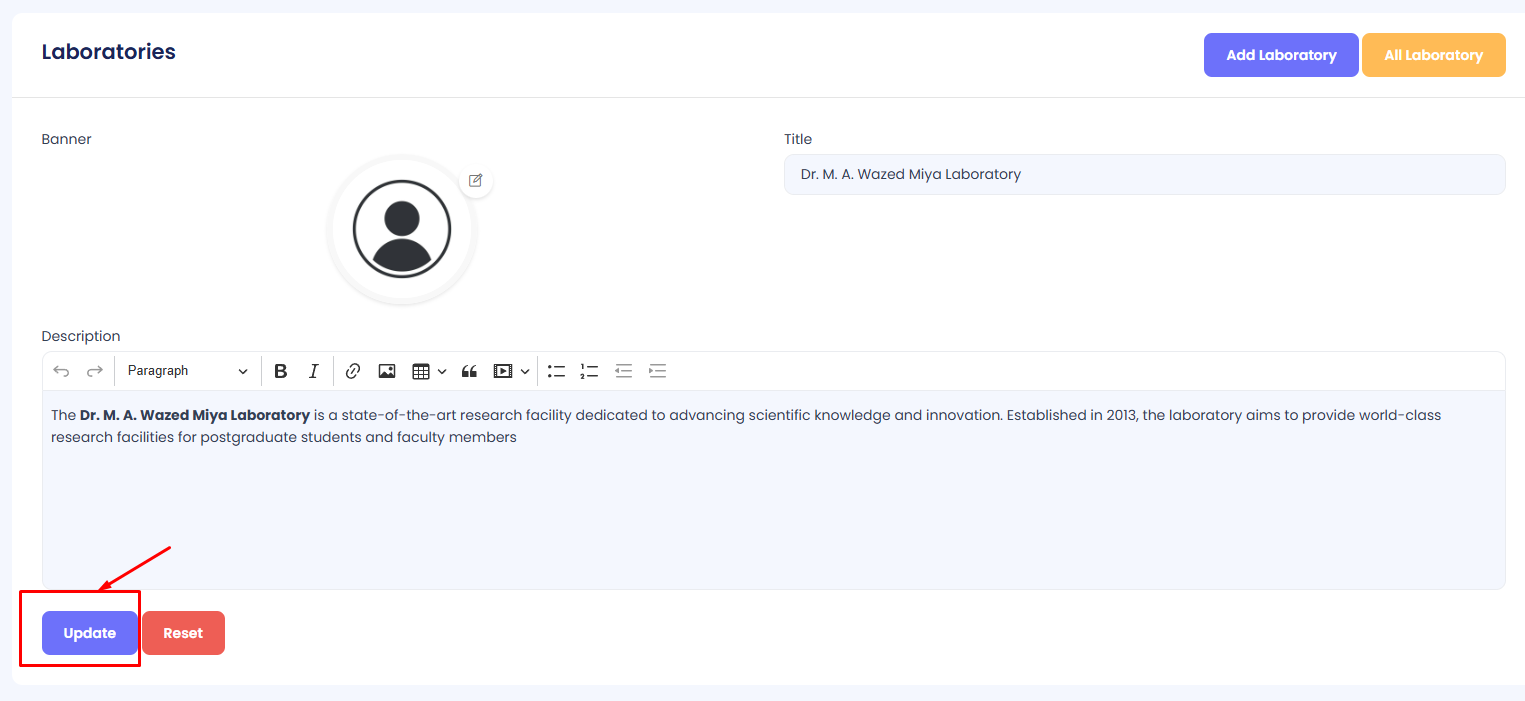Image resolution: width=1525 pixels, height=701 pixels.
Task: Toggle bold formatting in description editor
Action: (x=281, y=371)
